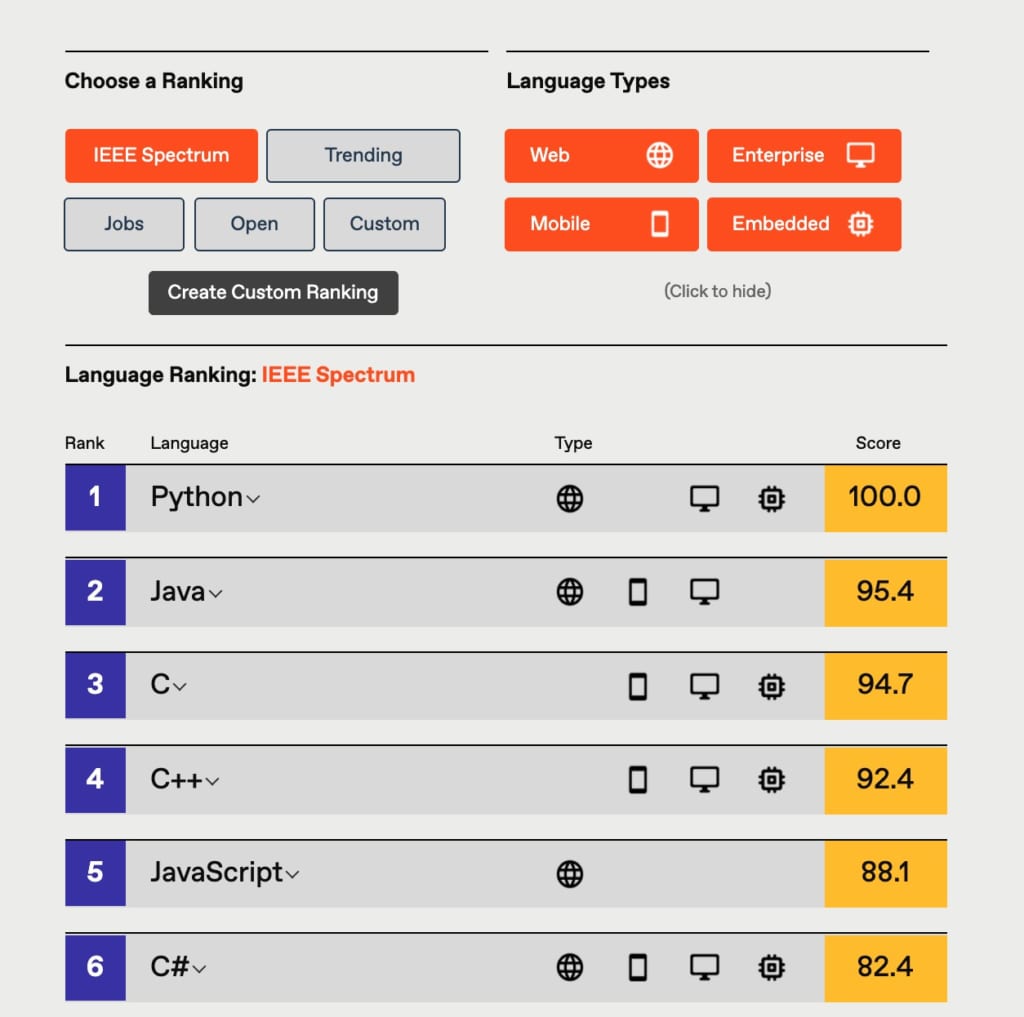This screenshot has height=1017, width=1024.
Task: Toggle the Web language type filter
Action: 601,155
